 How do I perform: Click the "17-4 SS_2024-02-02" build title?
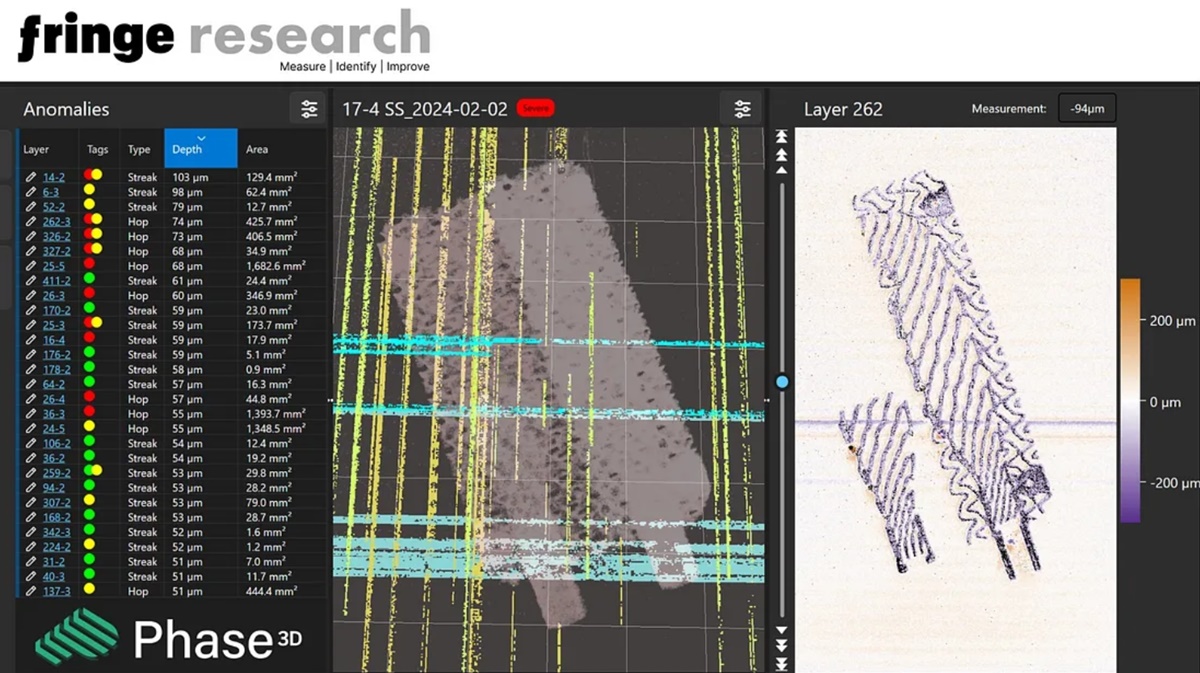[425, 109]
